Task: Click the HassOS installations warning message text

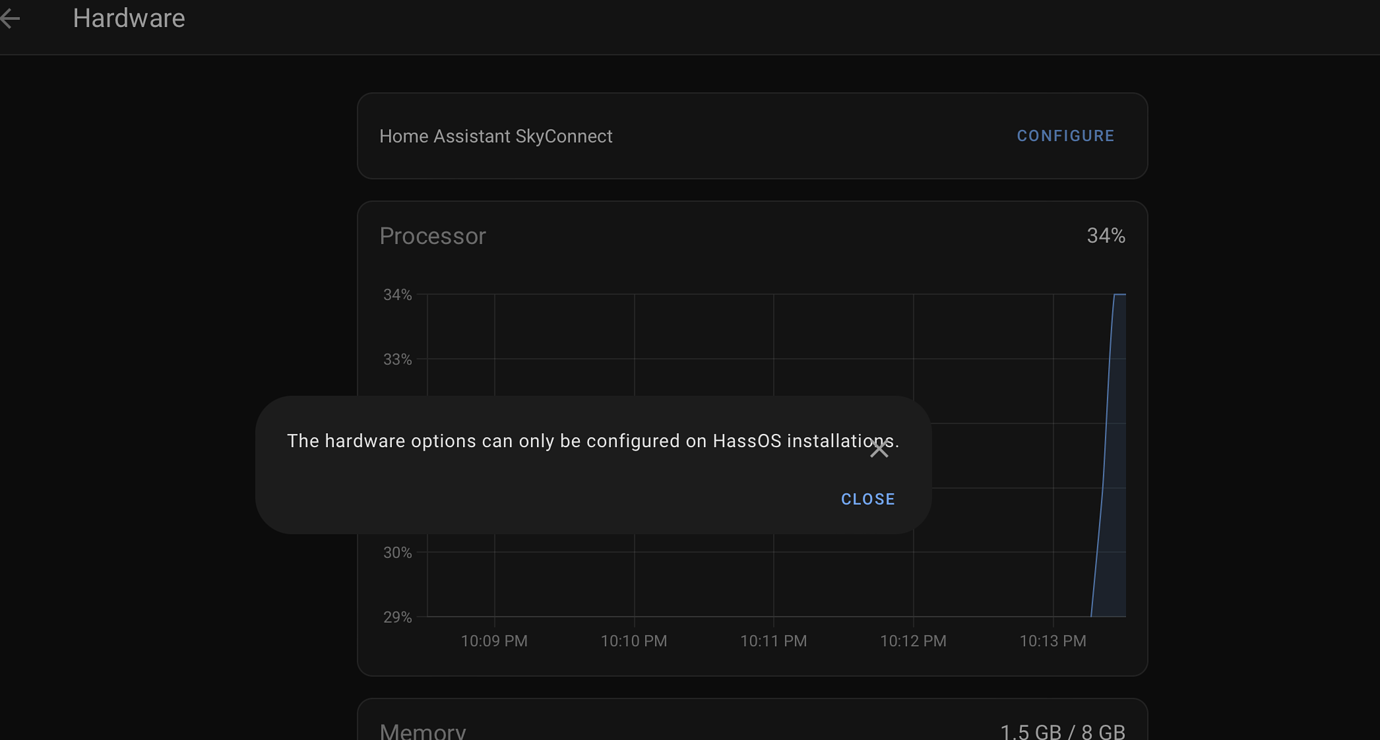Action: pyautogui.click(x=593, y=440)
